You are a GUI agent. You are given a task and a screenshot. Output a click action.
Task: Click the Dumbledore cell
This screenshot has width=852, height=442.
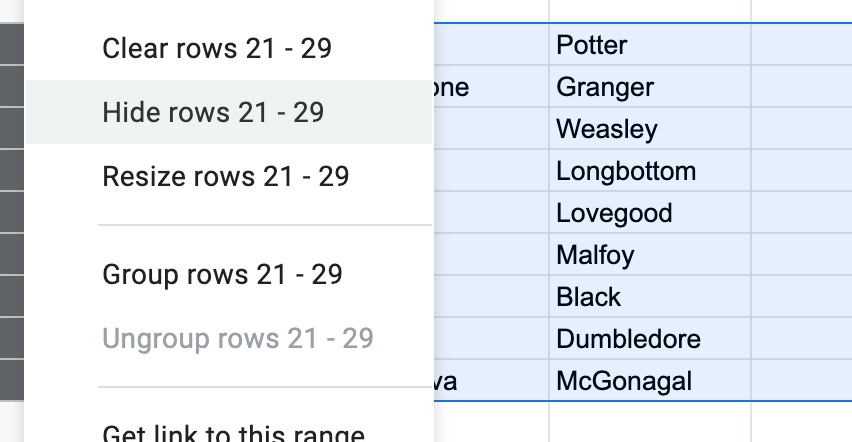pos(649,339)
